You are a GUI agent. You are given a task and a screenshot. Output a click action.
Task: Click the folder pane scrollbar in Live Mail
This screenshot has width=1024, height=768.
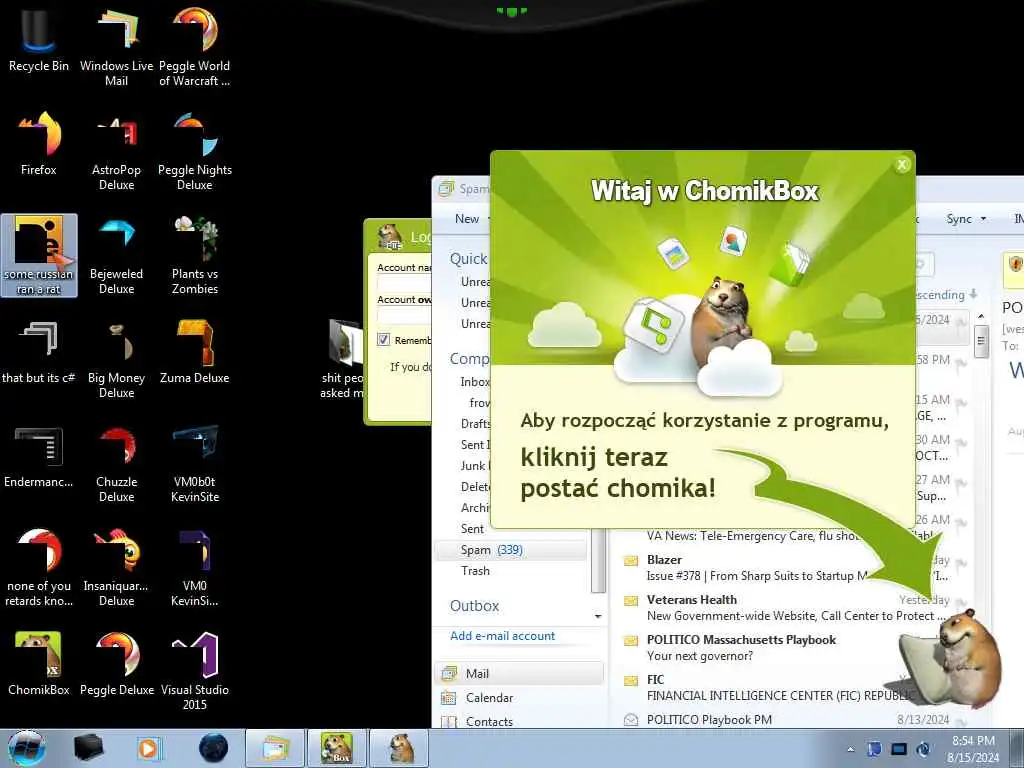coord(598,560)
